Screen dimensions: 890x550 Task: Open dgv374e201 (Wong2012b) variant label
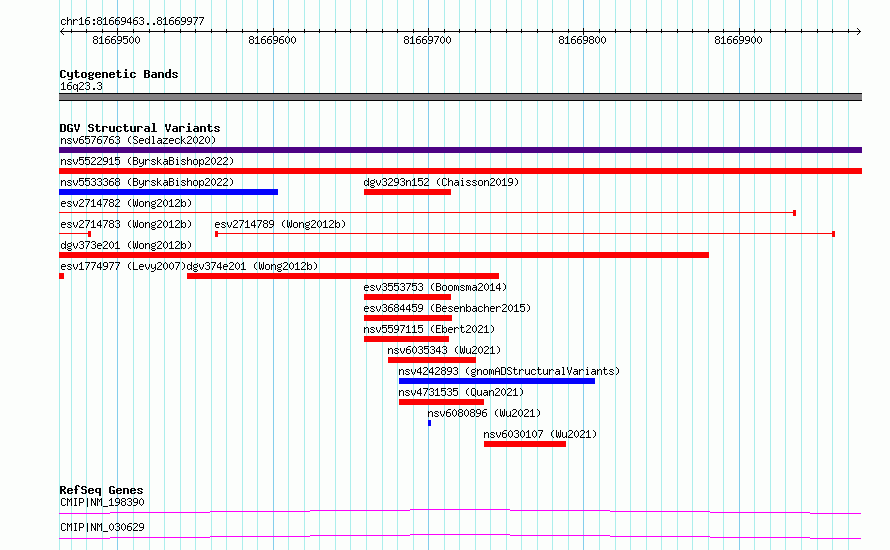click(253, 266)
